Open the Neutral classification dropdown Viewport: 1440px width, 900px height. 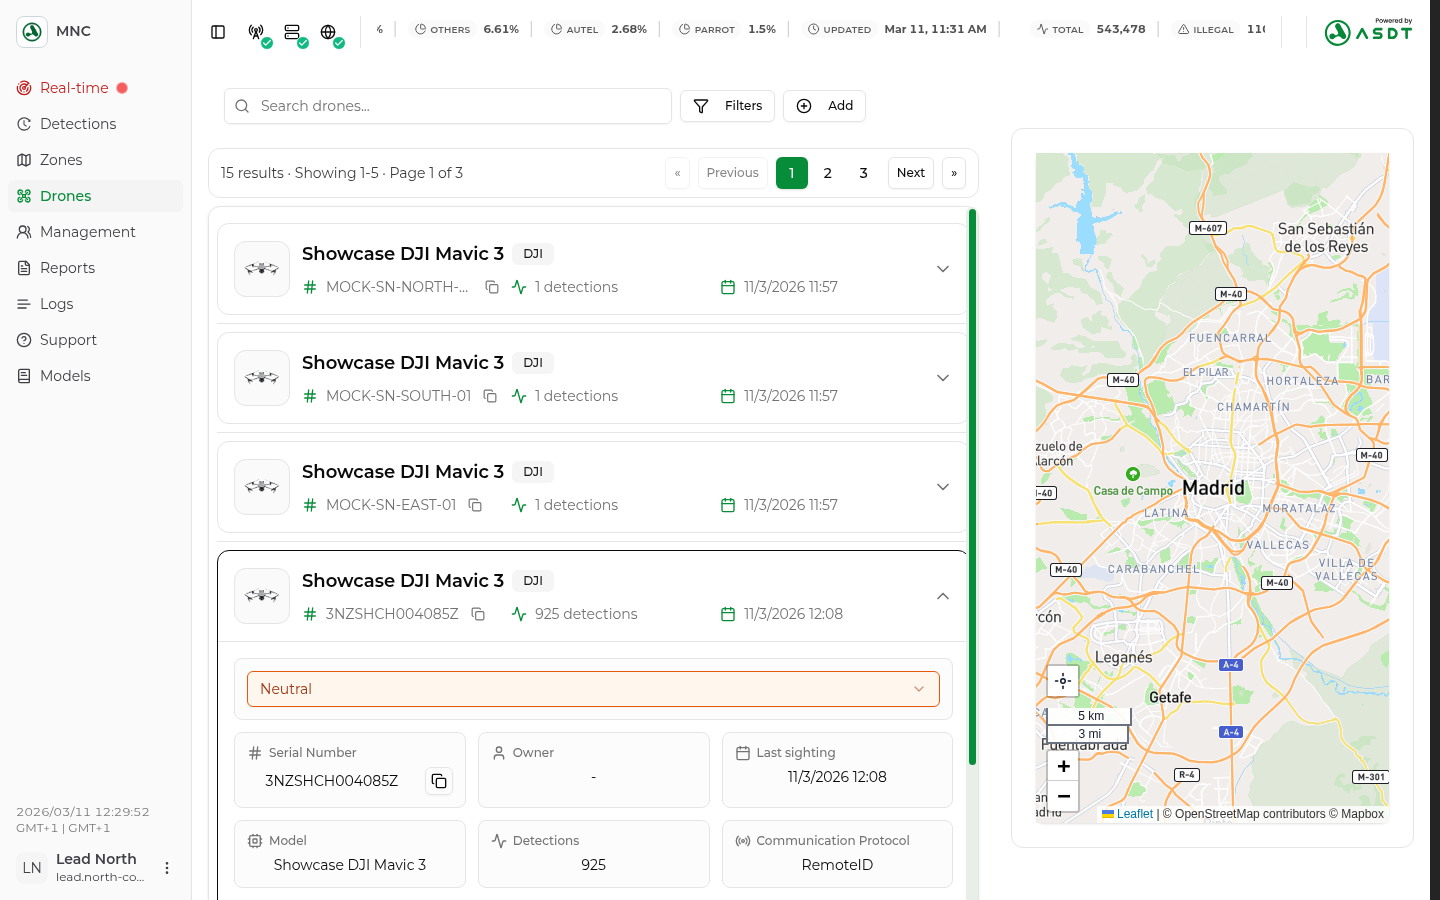click(x=593, y=689)
